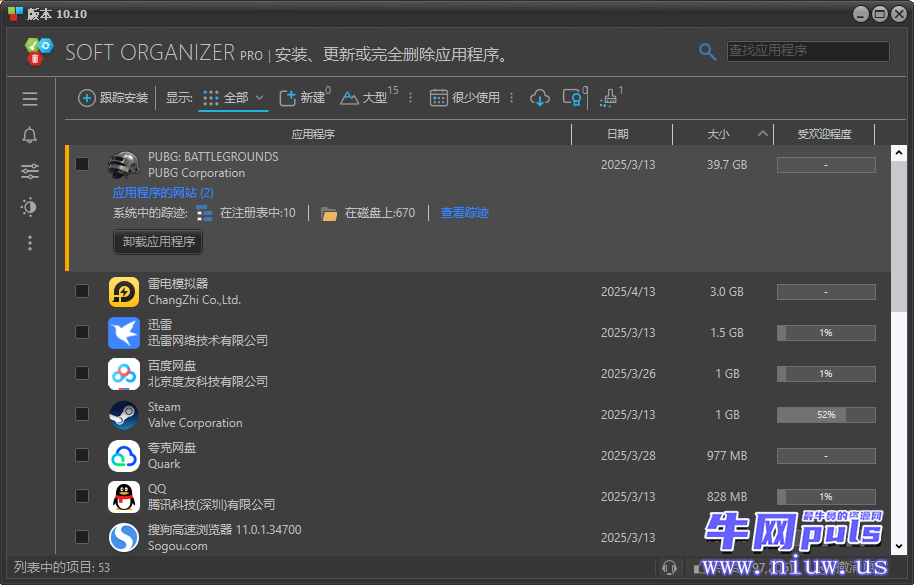Open notifications bell in sidebar
The height and width of the screenshot is (585, 914).
coord(30,135)
